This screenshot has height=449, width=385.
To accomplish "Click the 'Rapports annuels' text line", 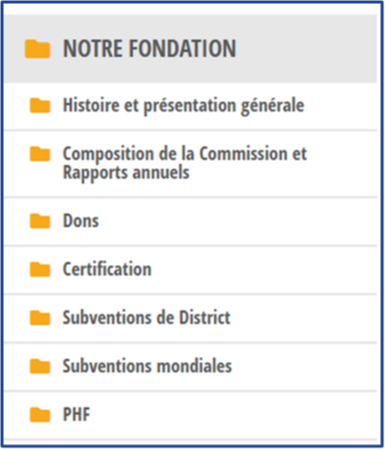I will click(x=126, y=173).
